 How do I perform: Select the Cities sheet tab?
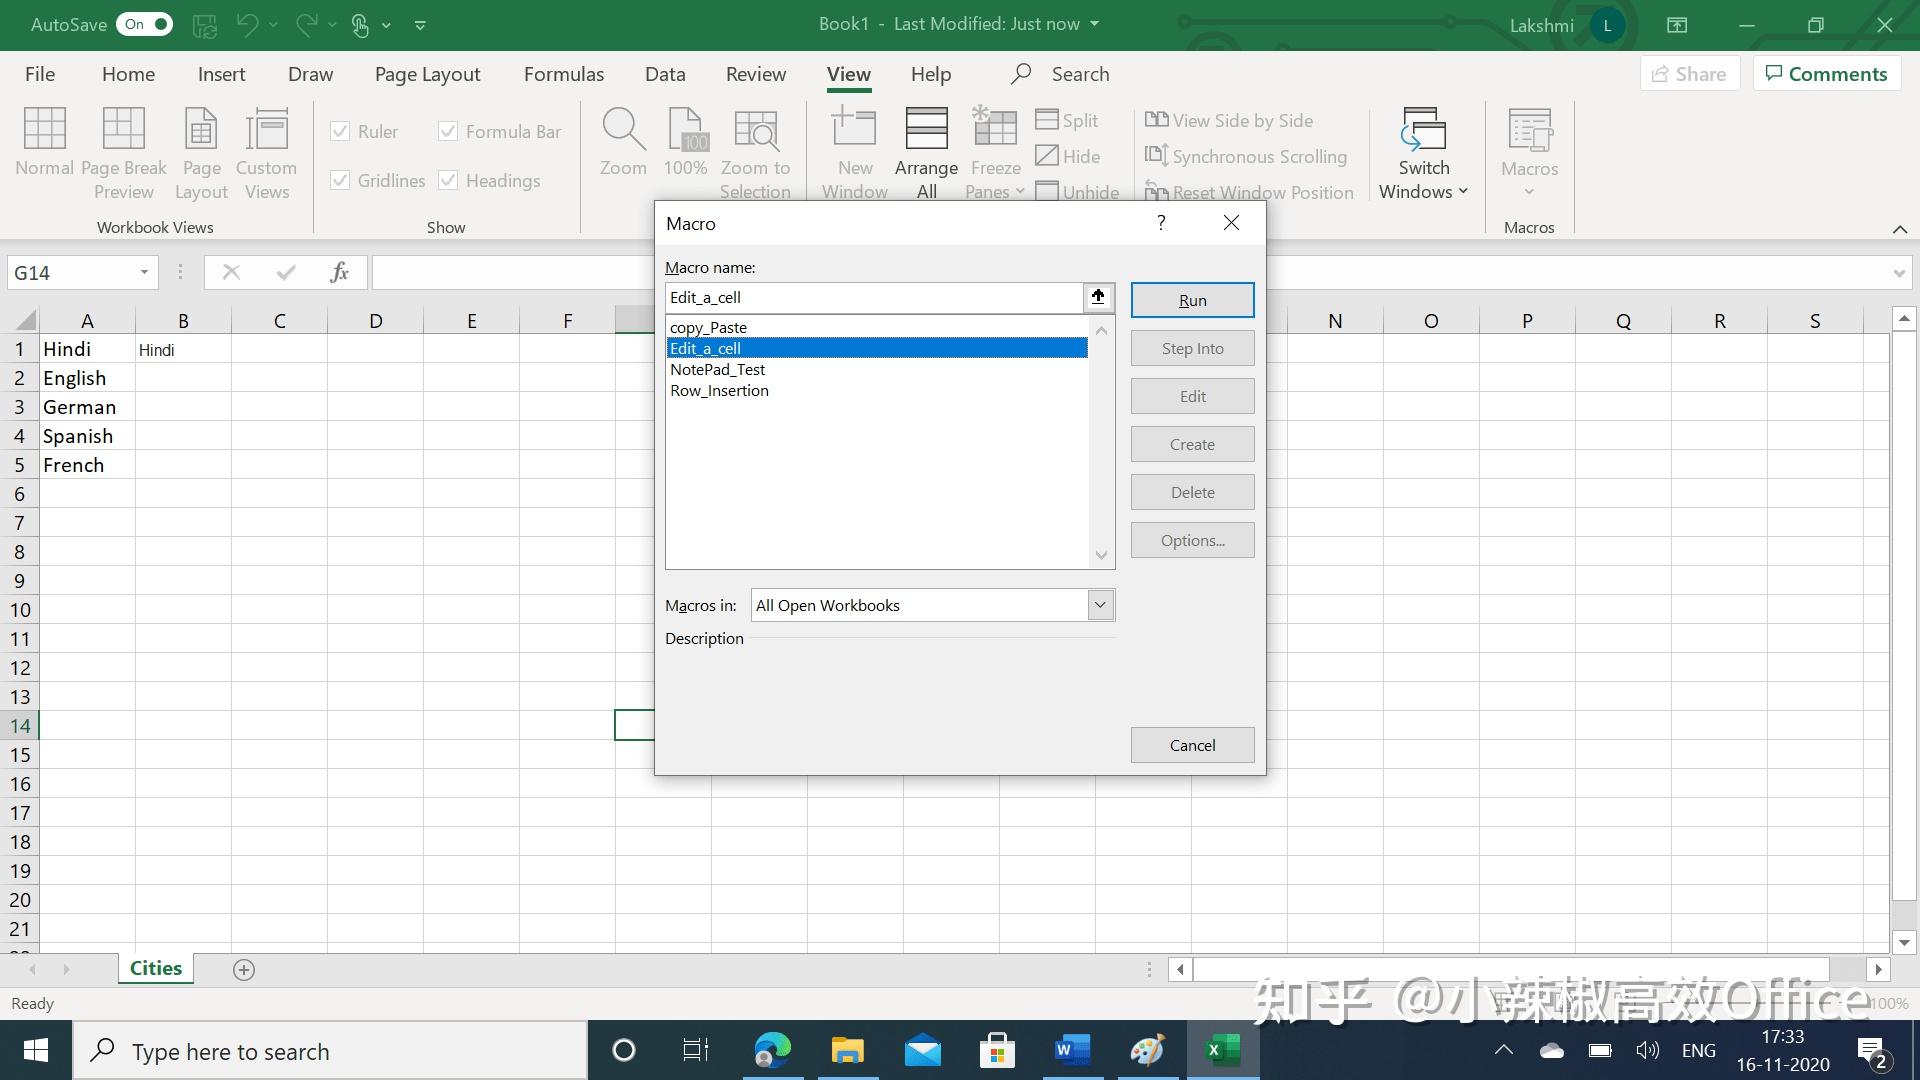pos(155,967)
